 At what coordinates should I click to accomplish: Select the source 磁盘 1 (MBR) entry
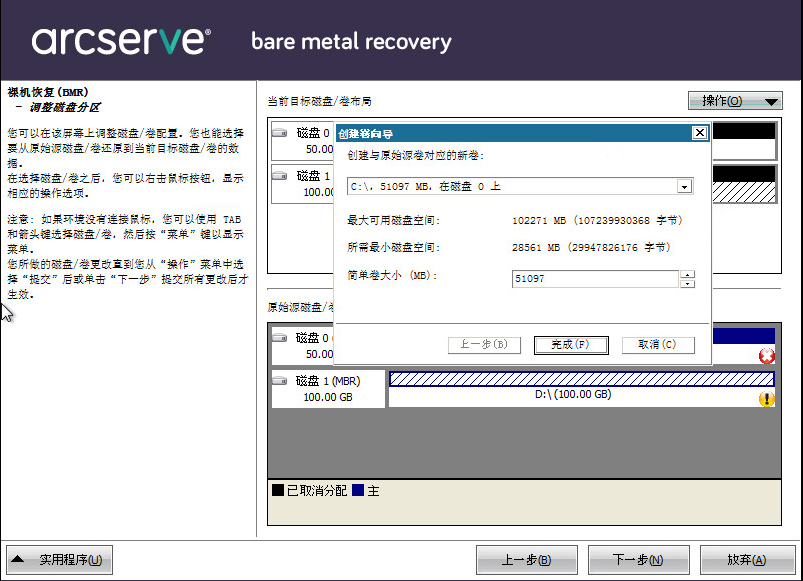328,389
